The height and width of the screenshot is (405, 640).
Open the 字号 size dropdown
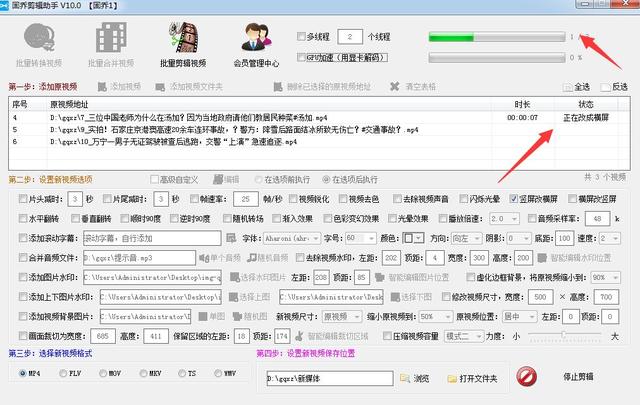(x=360, y=238)
